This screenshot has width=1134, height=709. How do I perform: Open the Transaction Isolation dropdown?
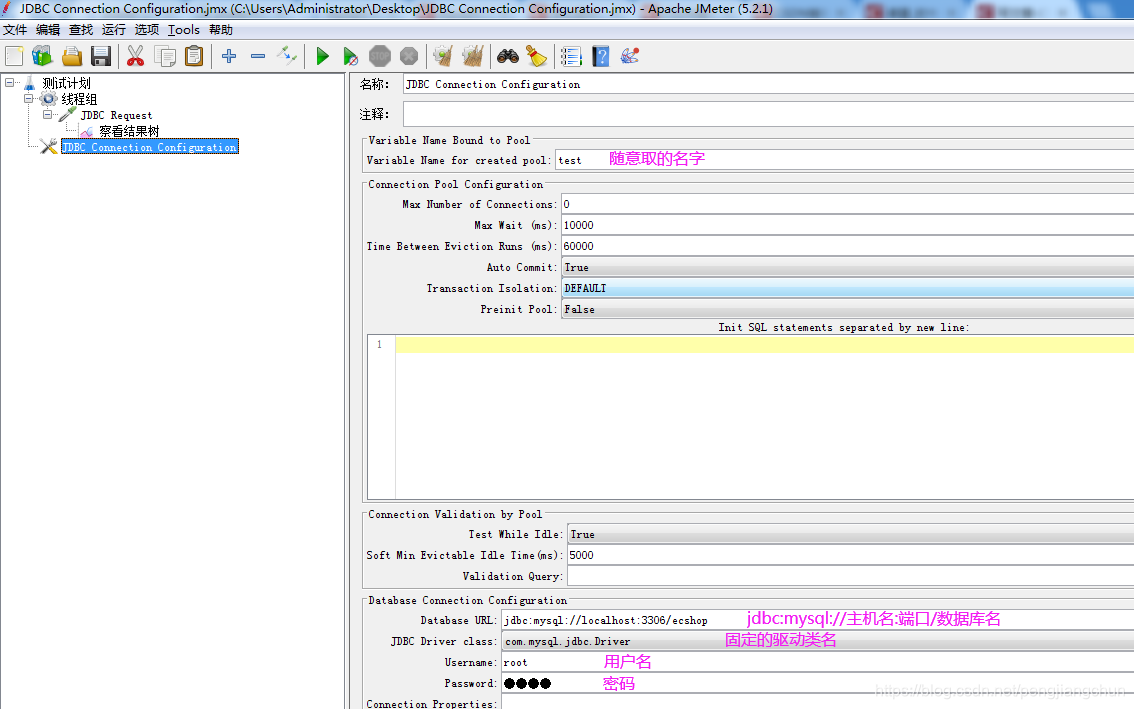pos(848,289)
